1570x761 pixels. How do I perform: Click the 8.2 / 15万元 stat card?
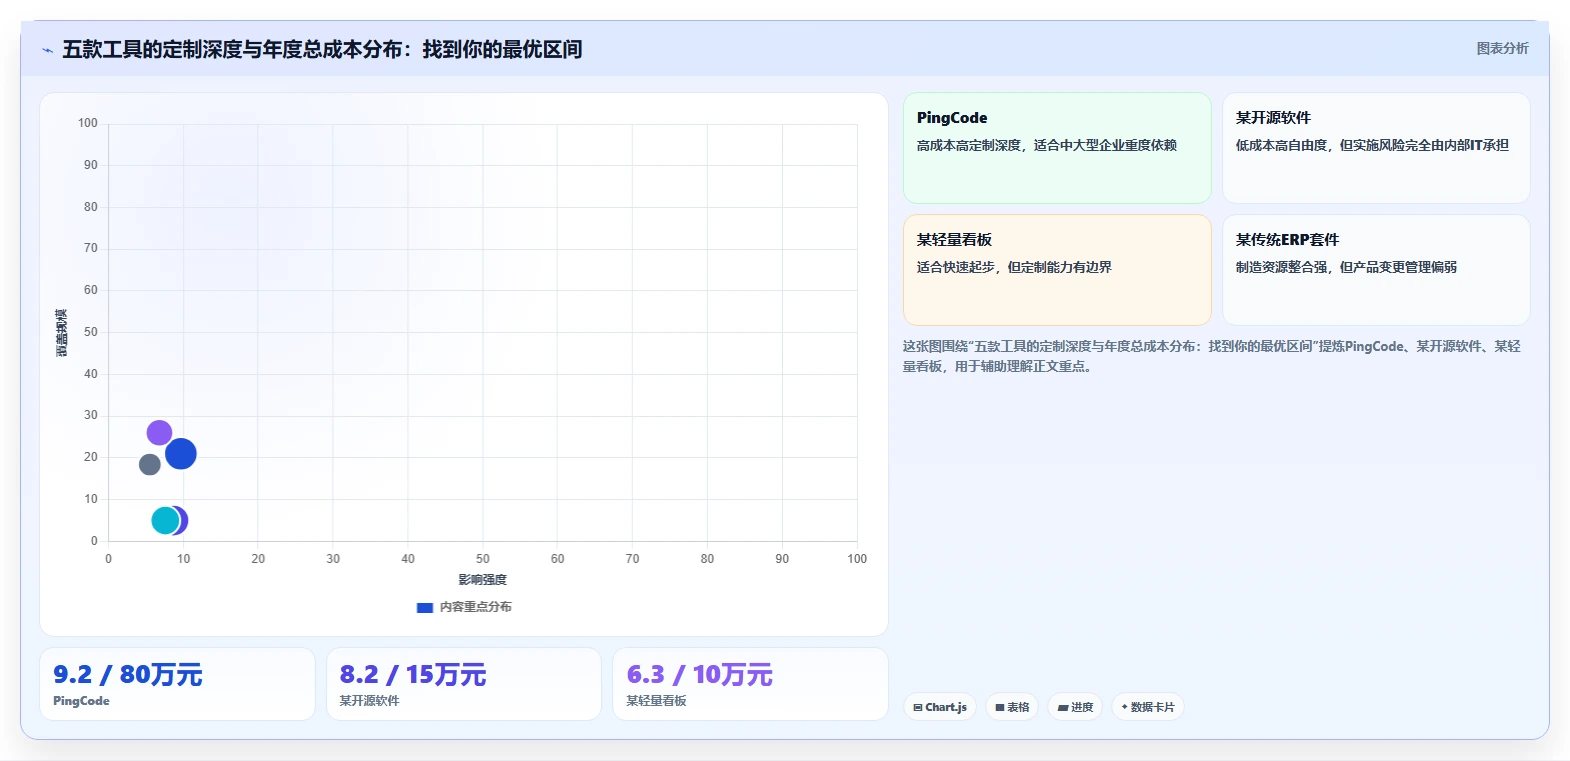(x=464, y=684)
